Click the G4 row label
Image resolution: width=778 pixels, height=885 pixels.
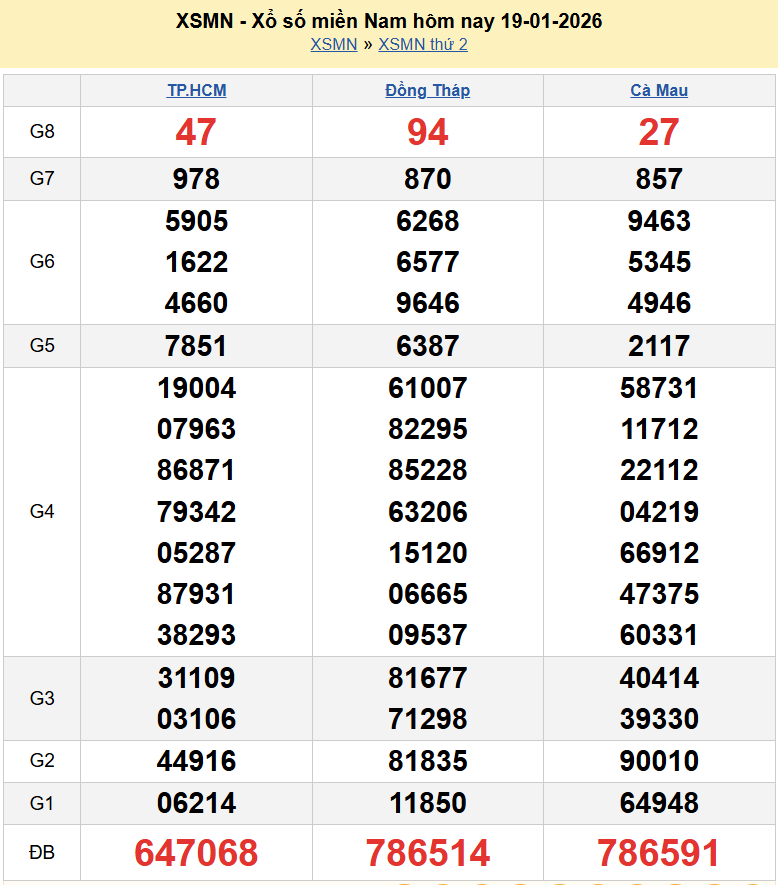42,512
